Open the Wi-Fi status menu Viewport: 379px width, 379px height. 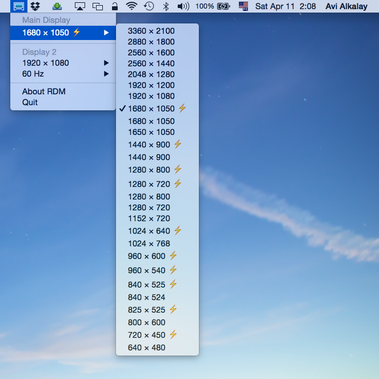(x=132, y=6)
